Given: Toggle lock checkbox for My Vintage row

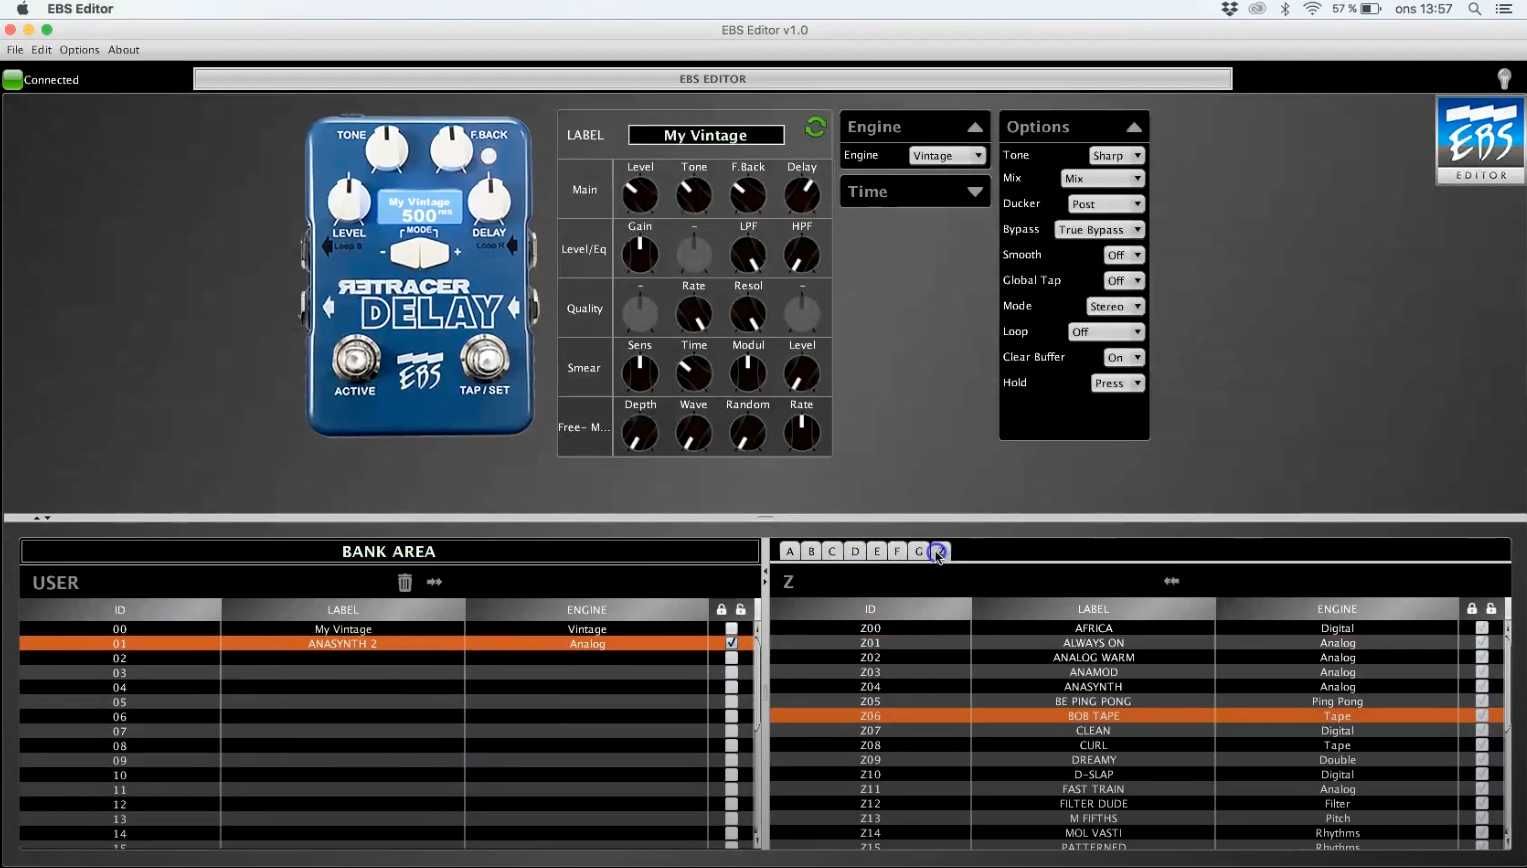Looking at the screenshot, I should tap(731, 629).
